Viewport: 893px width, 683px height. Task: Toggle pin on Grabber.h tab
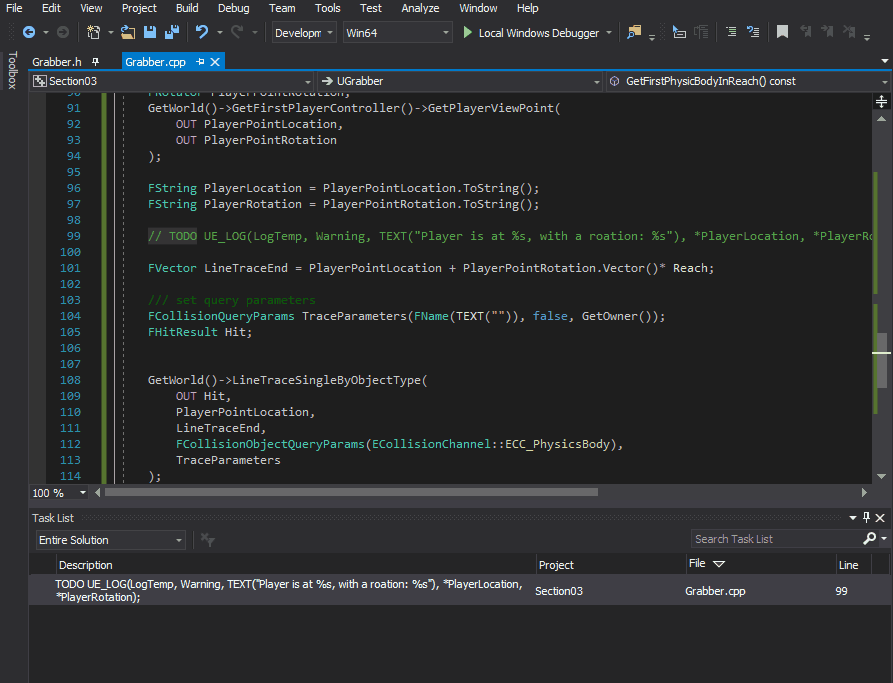(96, 62)
